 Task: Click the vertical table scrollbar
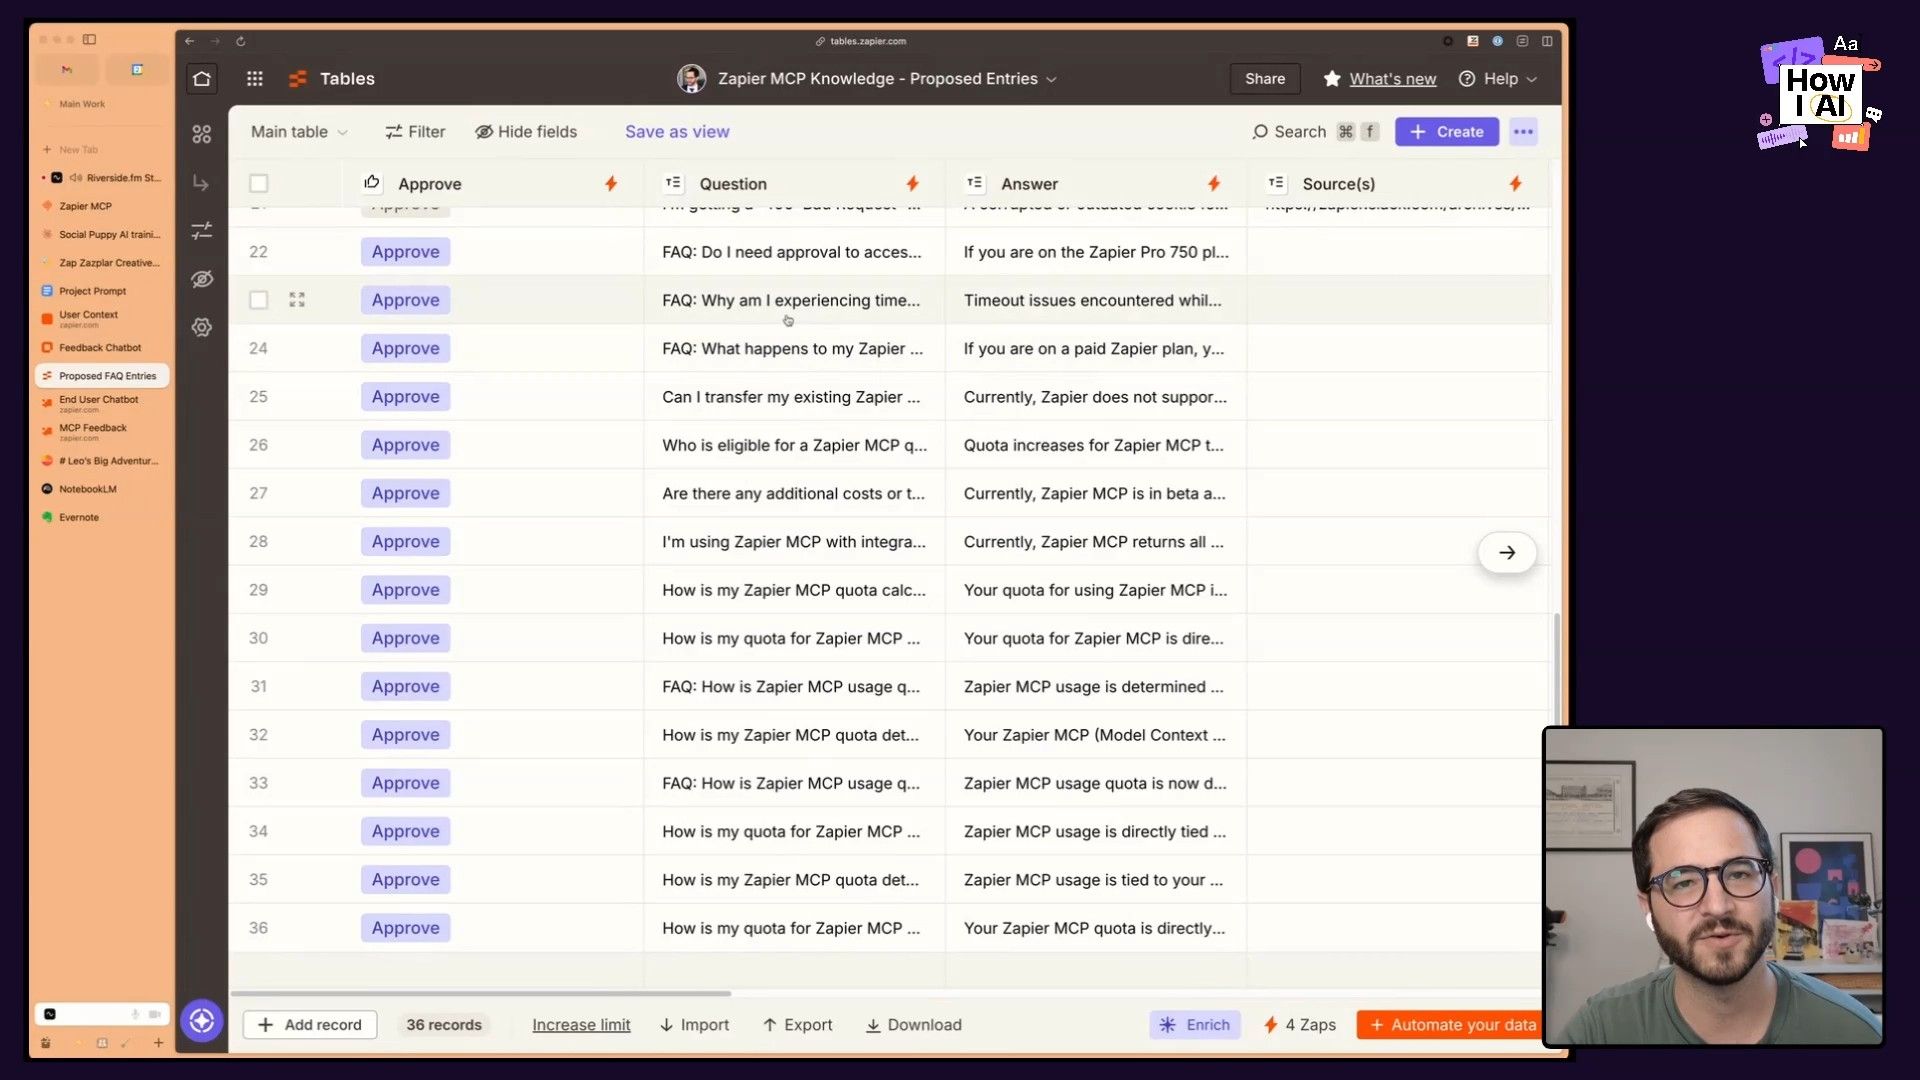pyautogui.click(x=1556, y=670)
